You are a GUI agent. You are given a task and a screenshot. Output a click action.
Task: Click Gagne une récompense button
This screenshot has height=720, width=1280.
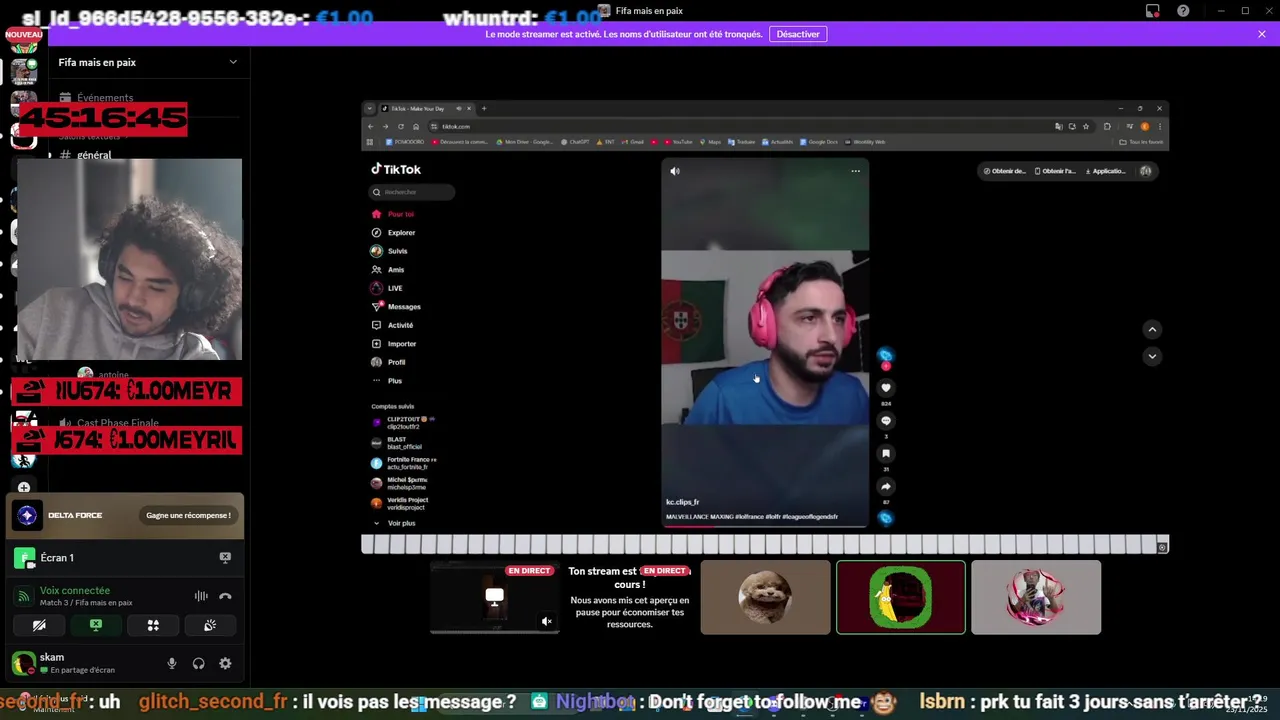point(188,516)
